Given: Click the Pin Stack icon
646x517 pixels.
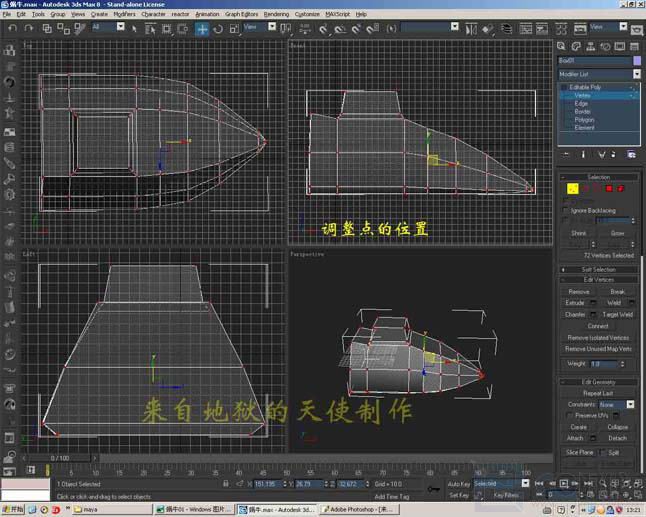Looking at the screenshot, I should coord(566,154).
